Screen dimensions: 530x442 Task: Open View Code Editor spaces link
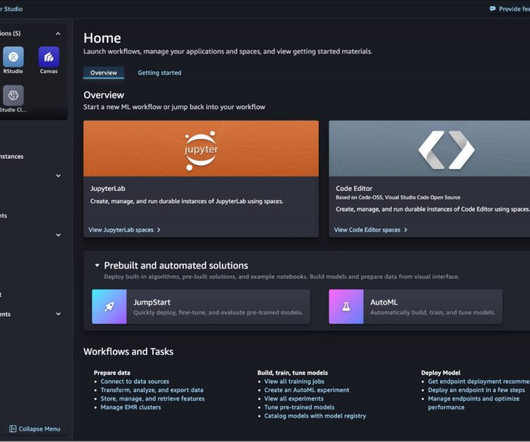(x=370, y=230)
